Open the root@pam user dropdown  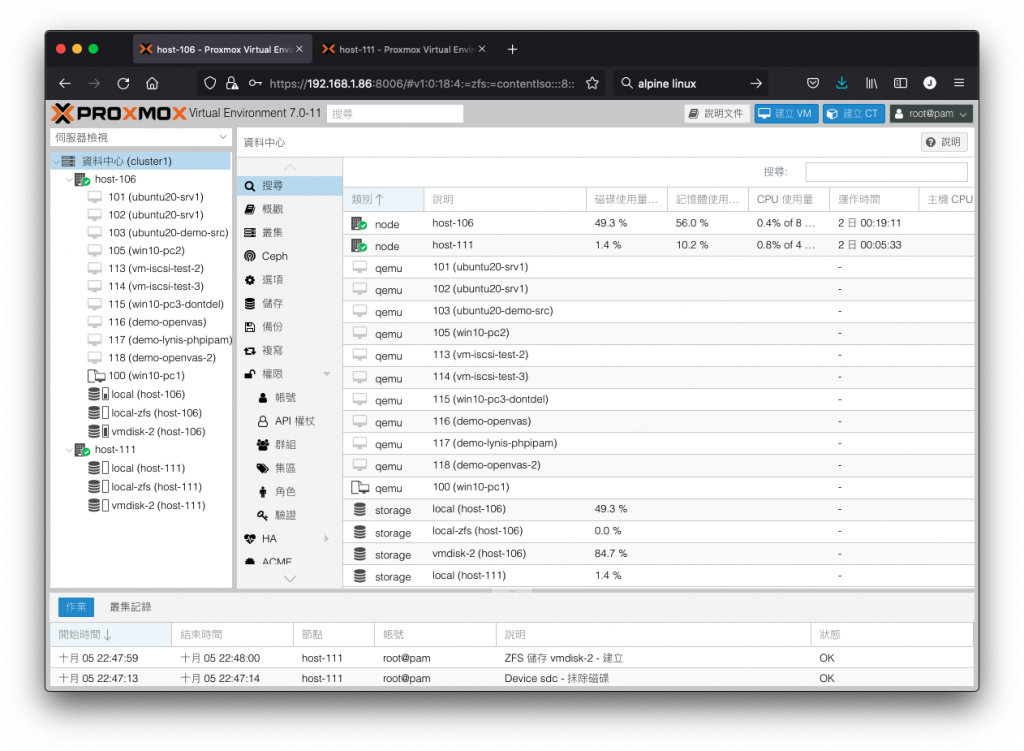(x=931, y=114)
